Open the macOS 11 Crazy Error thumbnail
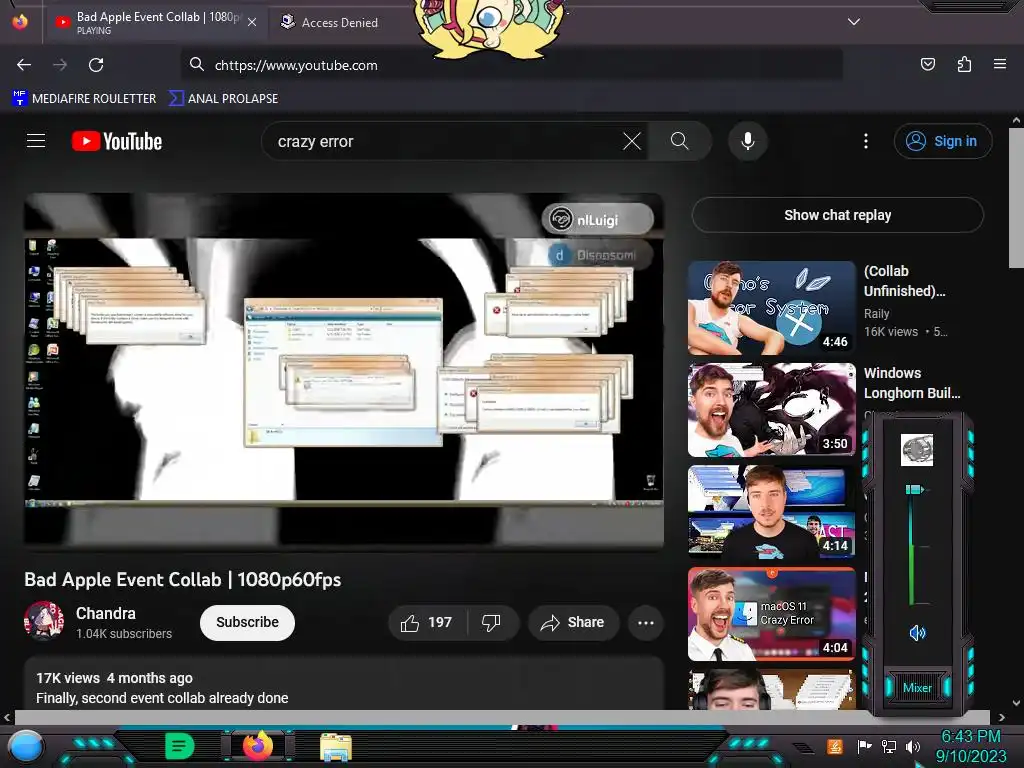The height and width of the screenshot is (768, 1024). pos(772,614)
